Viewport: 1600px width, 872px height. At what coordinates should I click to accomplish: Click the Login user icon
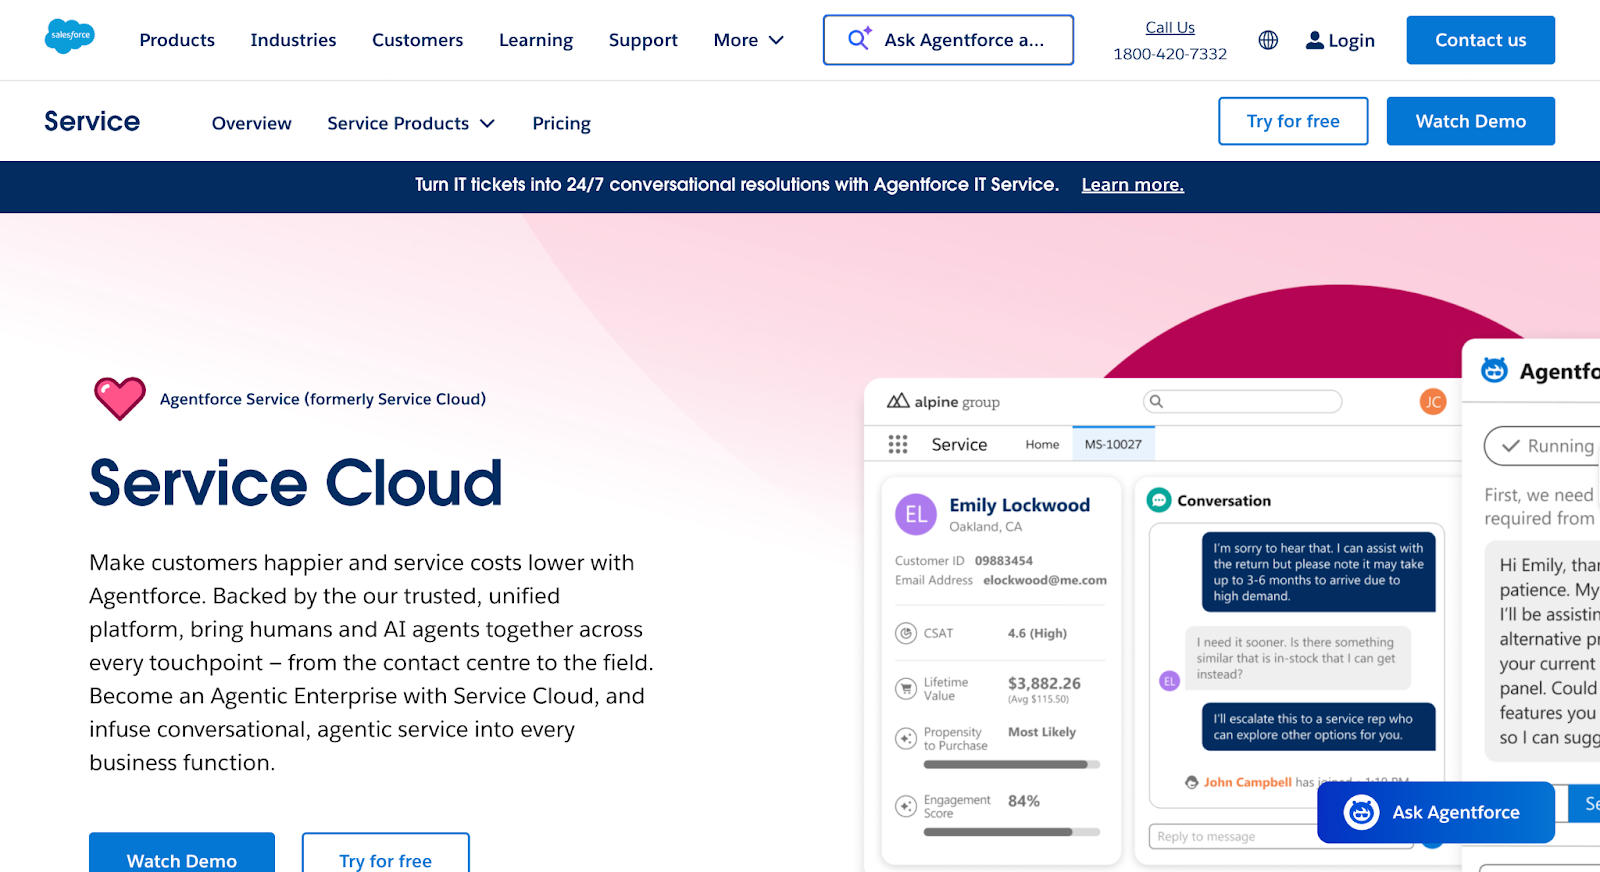(x=1315, y=40)
